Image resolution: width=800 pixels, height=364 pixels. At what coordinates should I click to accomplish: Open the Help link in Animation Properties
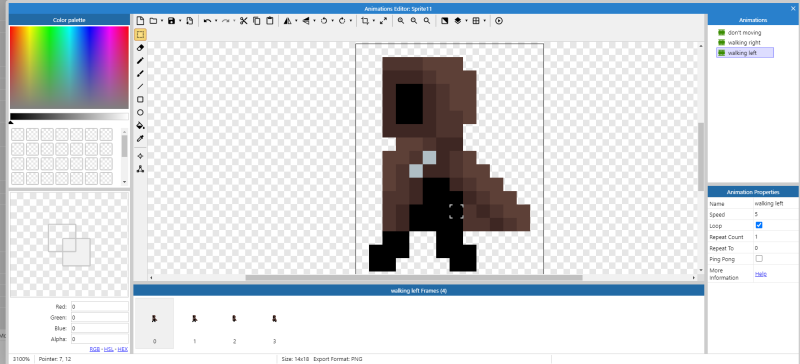coord(761,274)
